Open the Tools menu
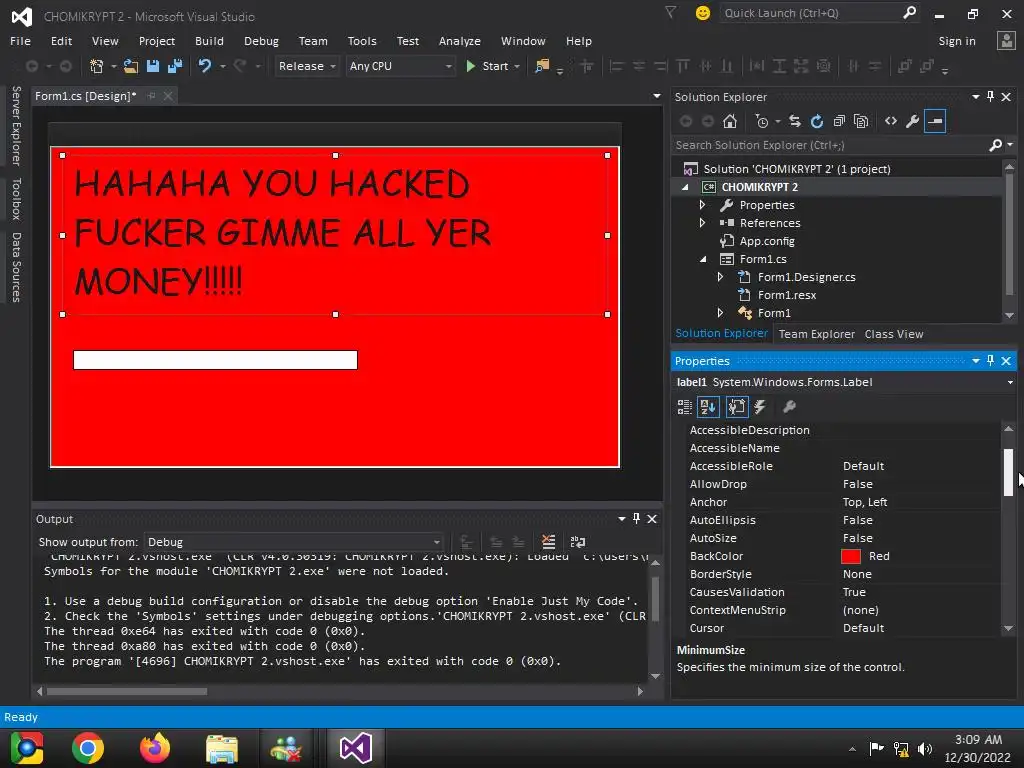 [362, 40]
